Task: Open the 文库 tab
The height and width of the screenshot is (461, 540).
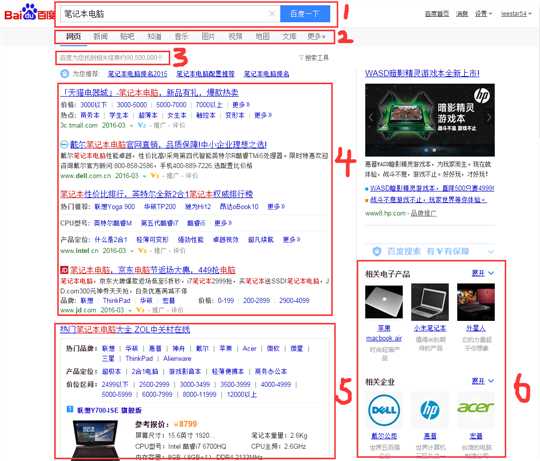Action: (x=289, y=36)
